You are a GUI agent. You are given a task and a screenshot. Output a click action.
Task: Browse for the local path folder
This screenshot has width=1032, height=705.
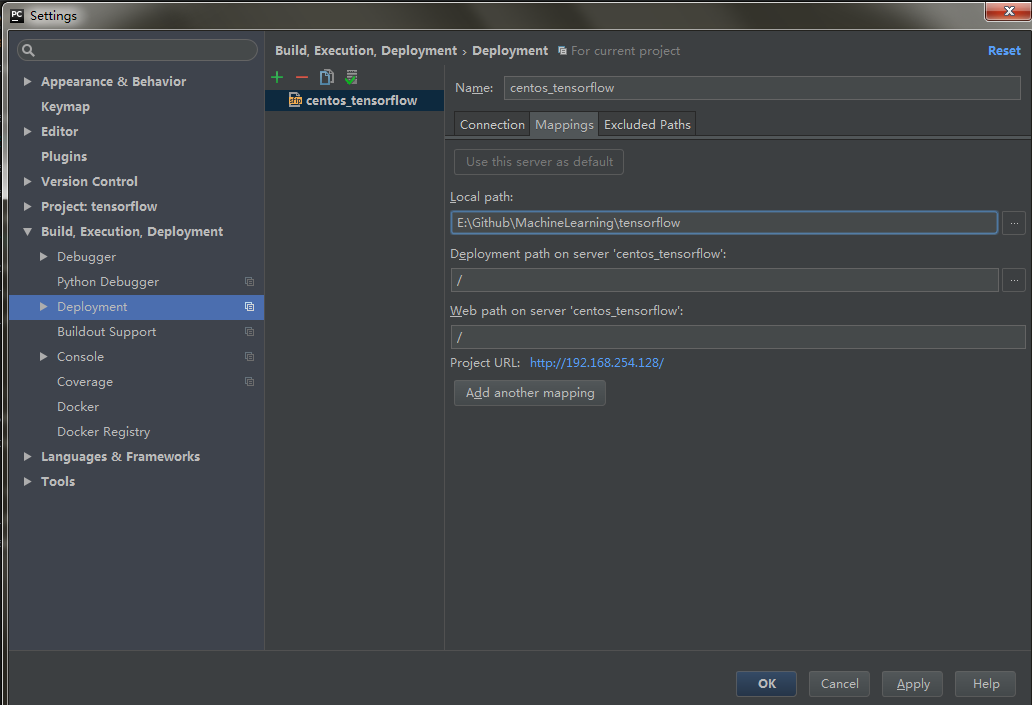click(x=1013, y=223)
